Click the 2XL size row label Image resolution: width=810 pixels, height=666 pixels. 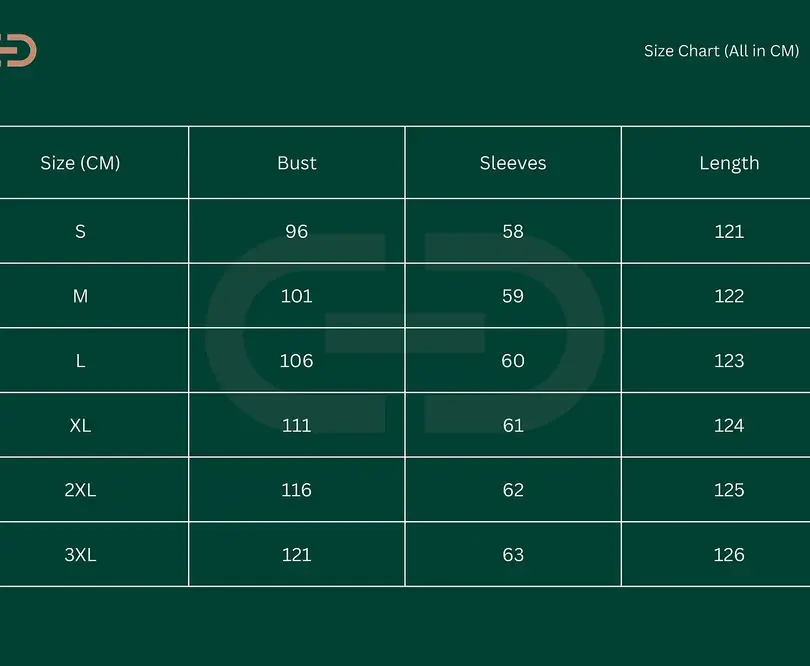pyautogui.click(x=80, y=490)
